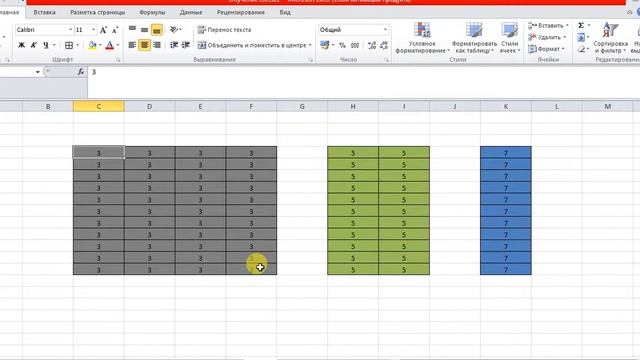Click the borders icon

(69, 45)
